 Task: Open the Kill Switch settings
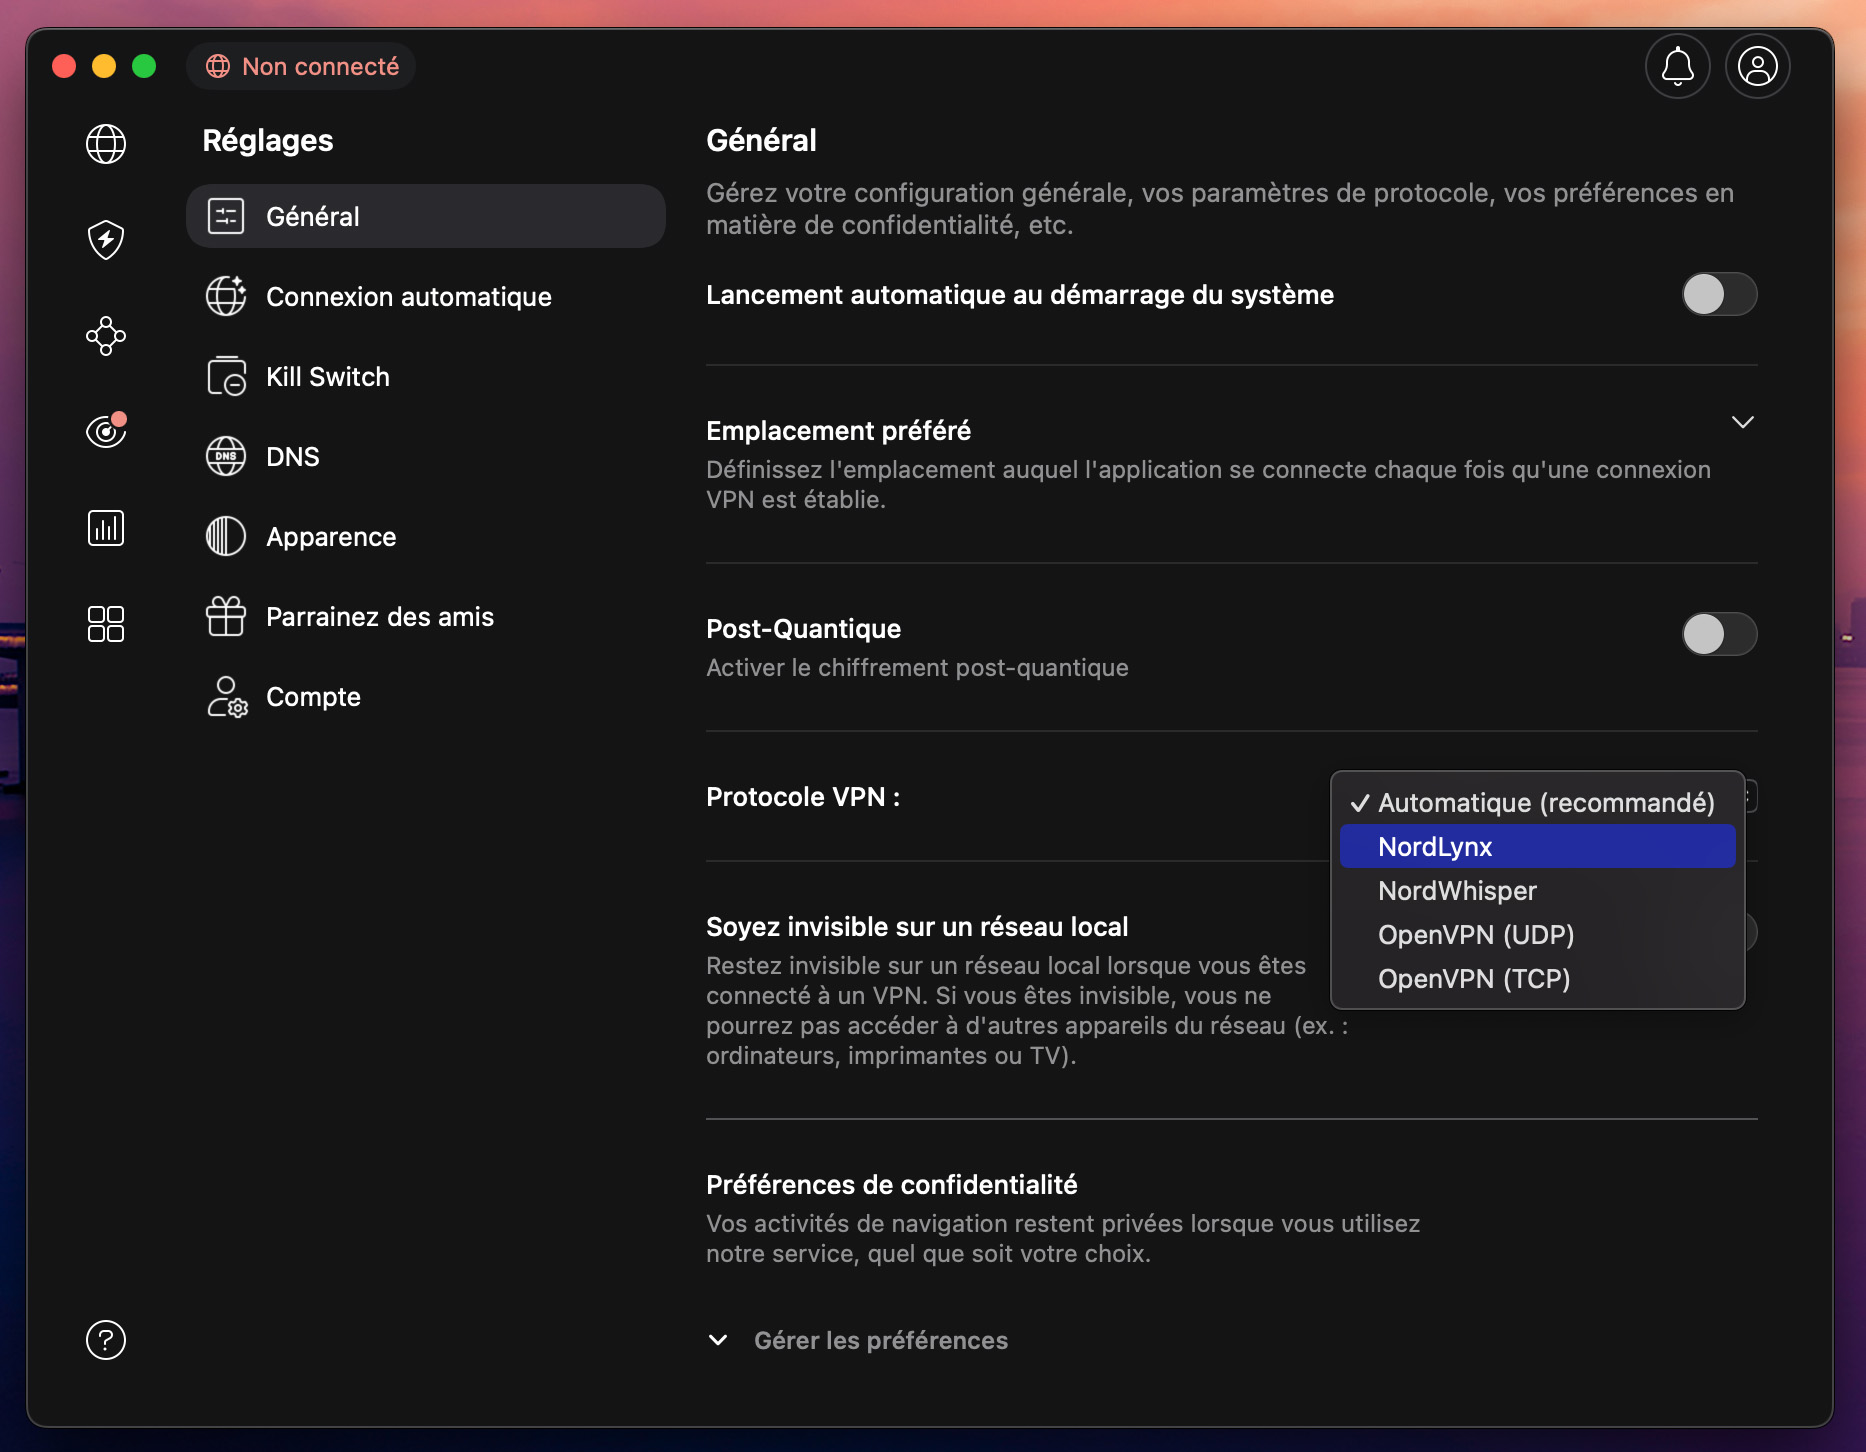pyautogui.click(x=327, y=376)
